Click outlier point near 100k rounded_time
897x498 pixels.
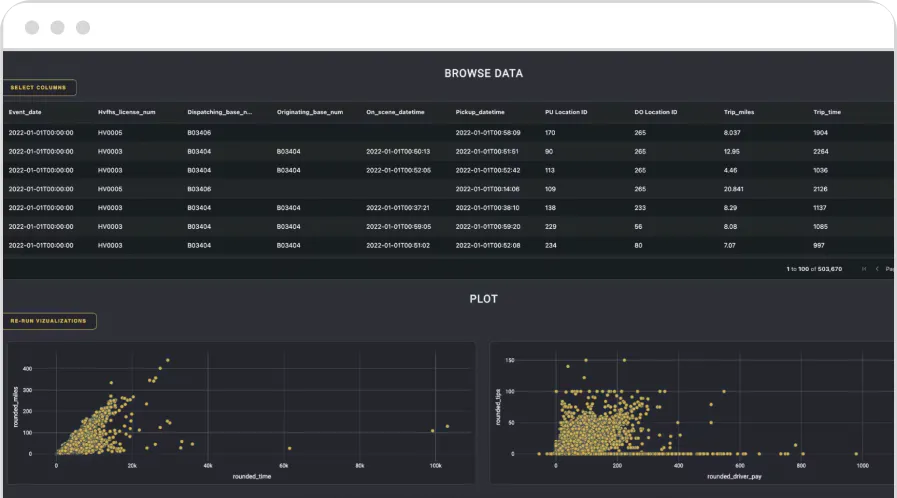(x=432, y=431)
